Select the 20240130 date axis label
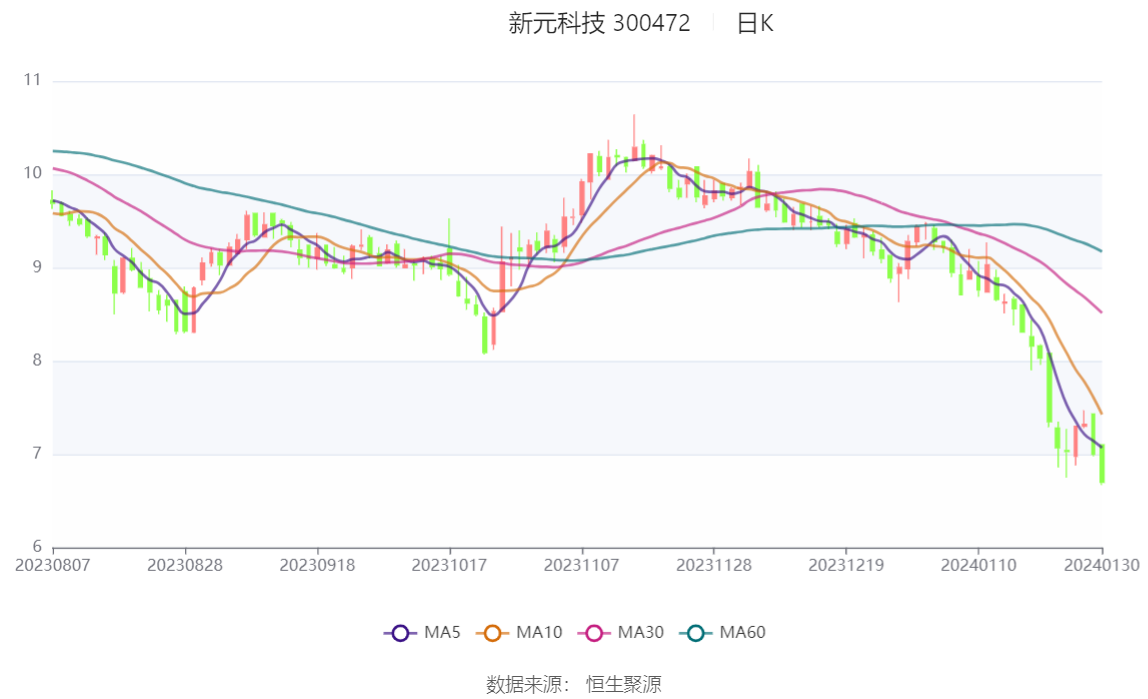The width and height of the screenshot is (1148, 699). (x=1101, y=565)
